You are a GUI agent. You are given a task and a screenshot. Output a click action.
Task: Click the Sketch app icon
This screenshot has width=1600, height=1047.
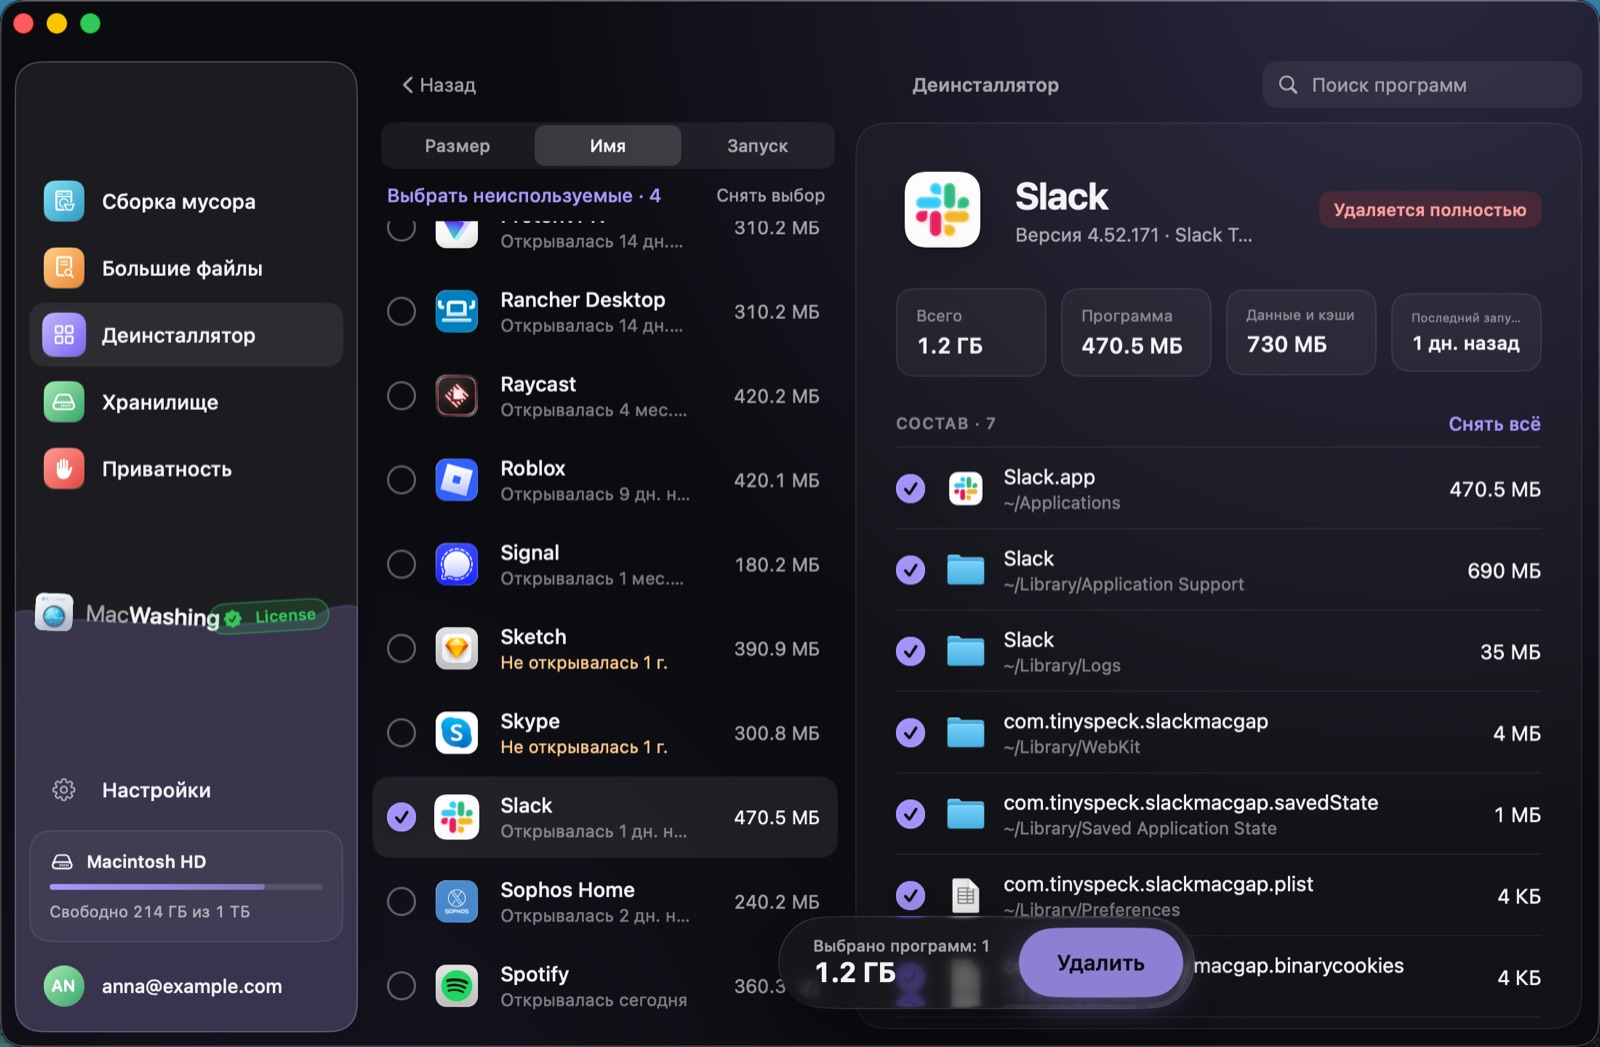coord(457,649)
